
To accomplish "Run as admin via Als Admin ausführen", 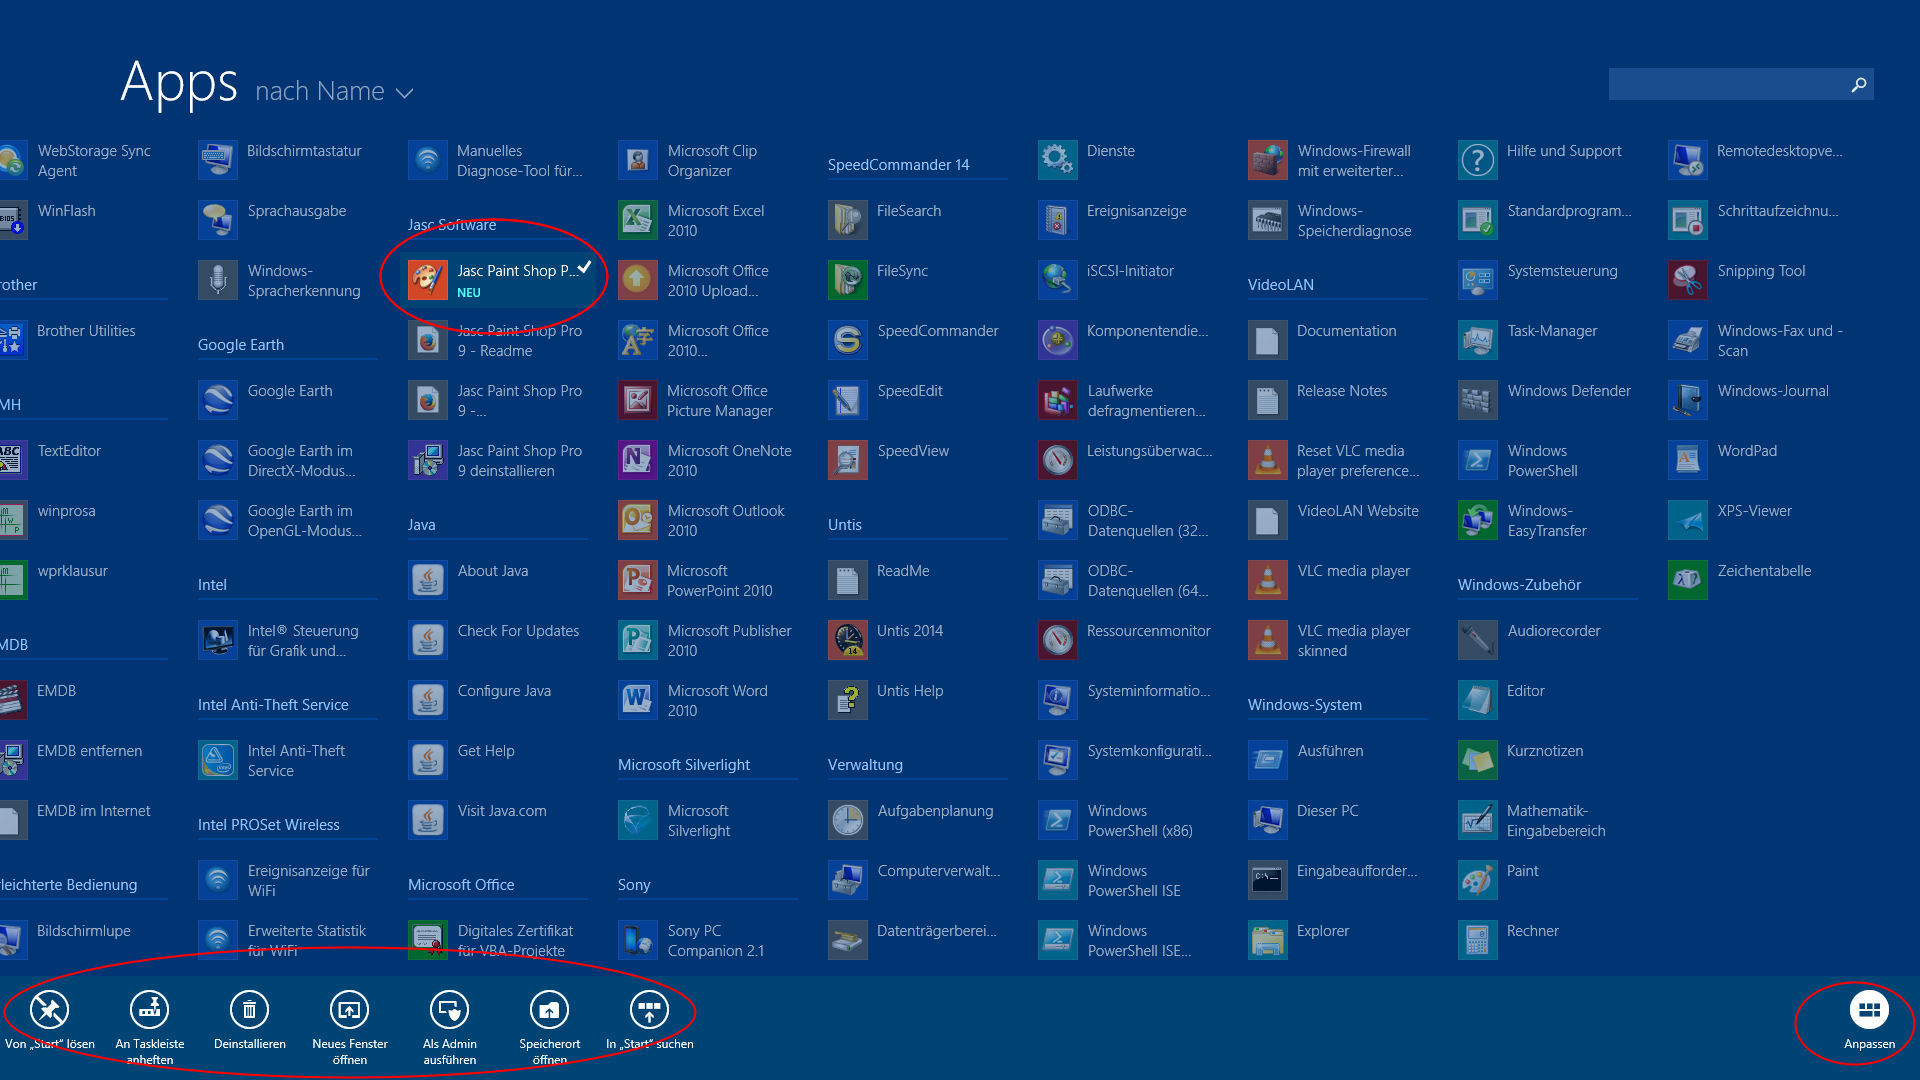I will pos(449,1010).
